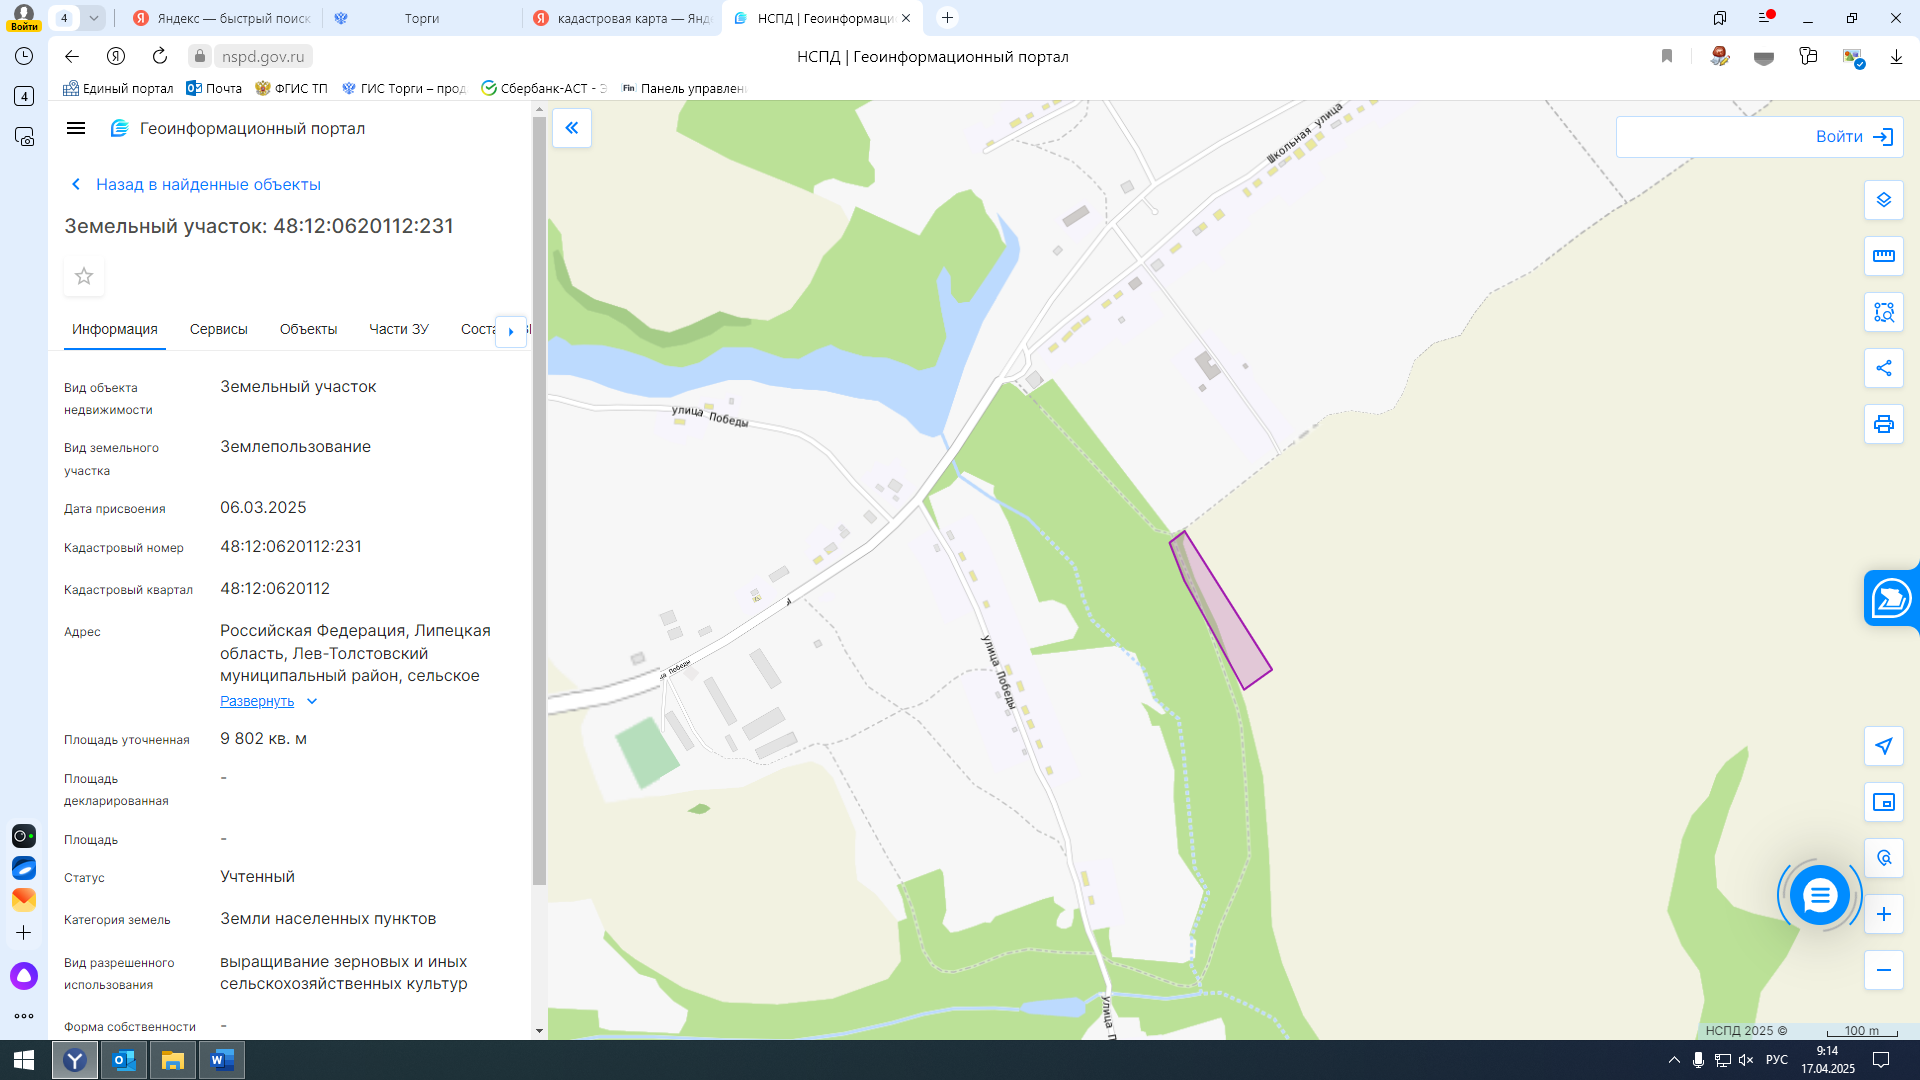The height and width of the screenshot is (1080, 1920).
Task: Open Alice assistant icon in sidebar
Action: pyautogui.click(x=24, y=976)
